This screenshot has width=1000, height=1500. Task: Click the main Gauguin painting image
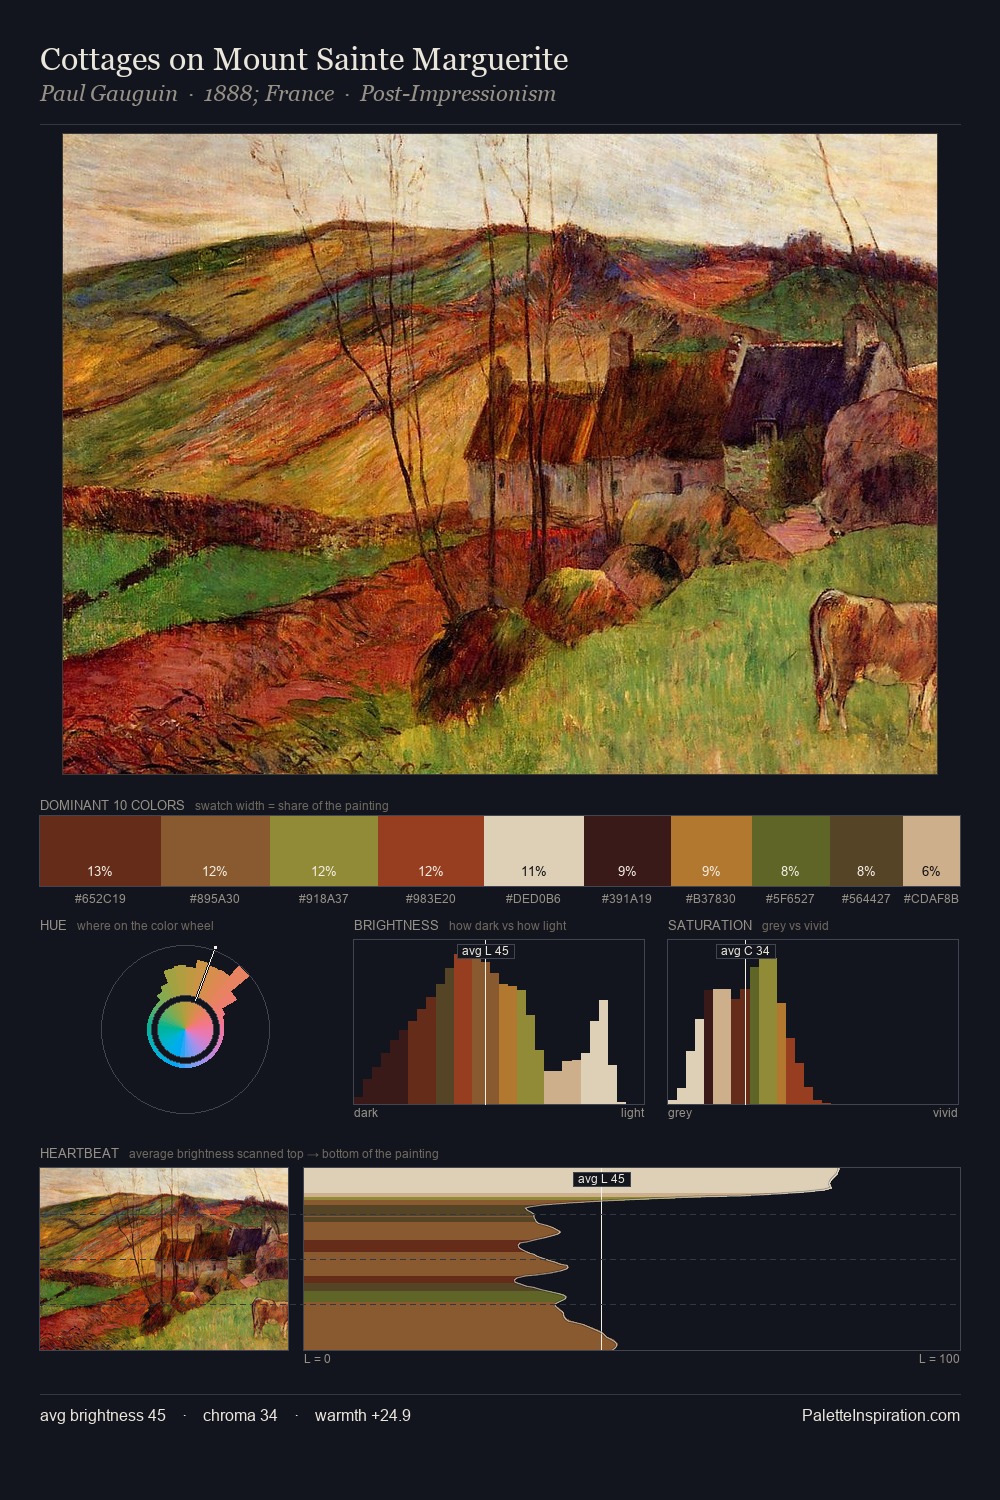click(500, 454)
